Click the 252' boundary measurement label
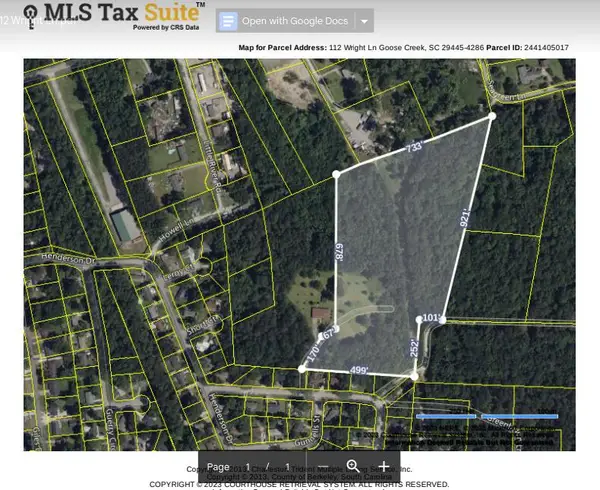 (415, 347)
